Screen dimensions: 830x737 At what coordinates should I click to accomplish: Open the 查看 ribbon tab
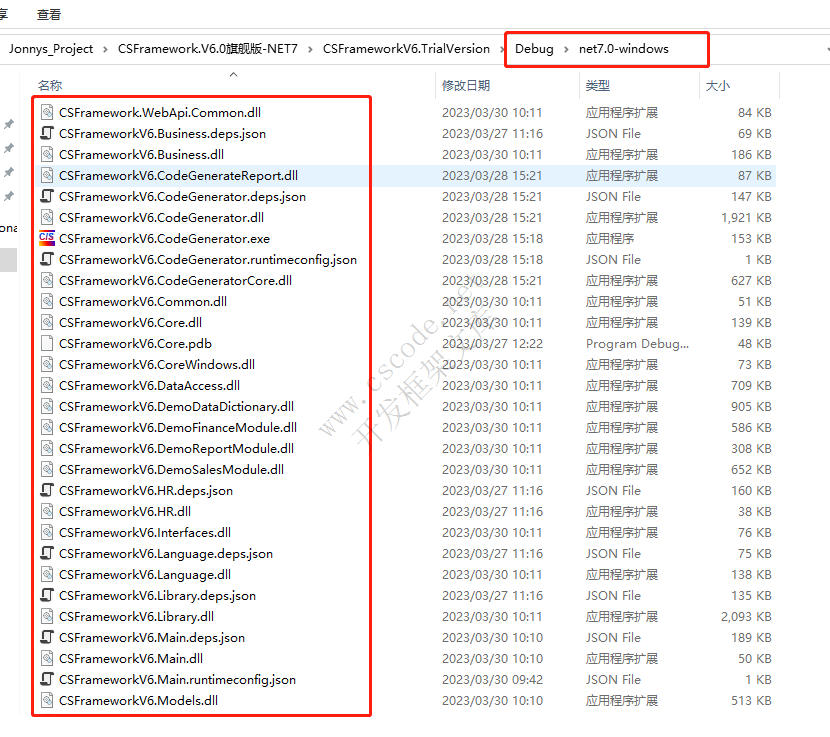pyautogui.click(x=49, y=15)
